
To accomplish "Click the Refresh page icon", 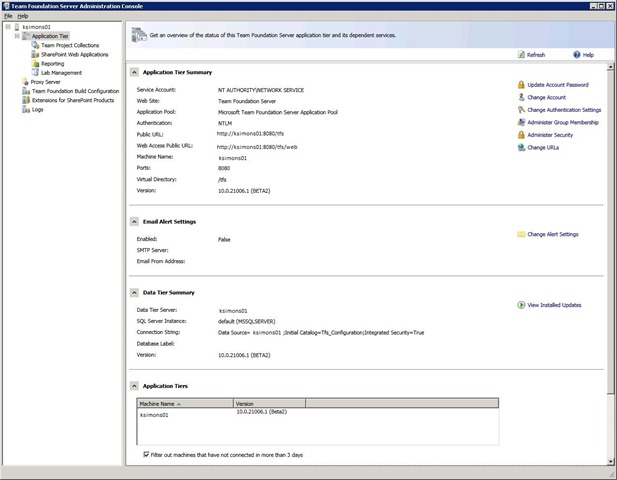I will pos(521,55).
